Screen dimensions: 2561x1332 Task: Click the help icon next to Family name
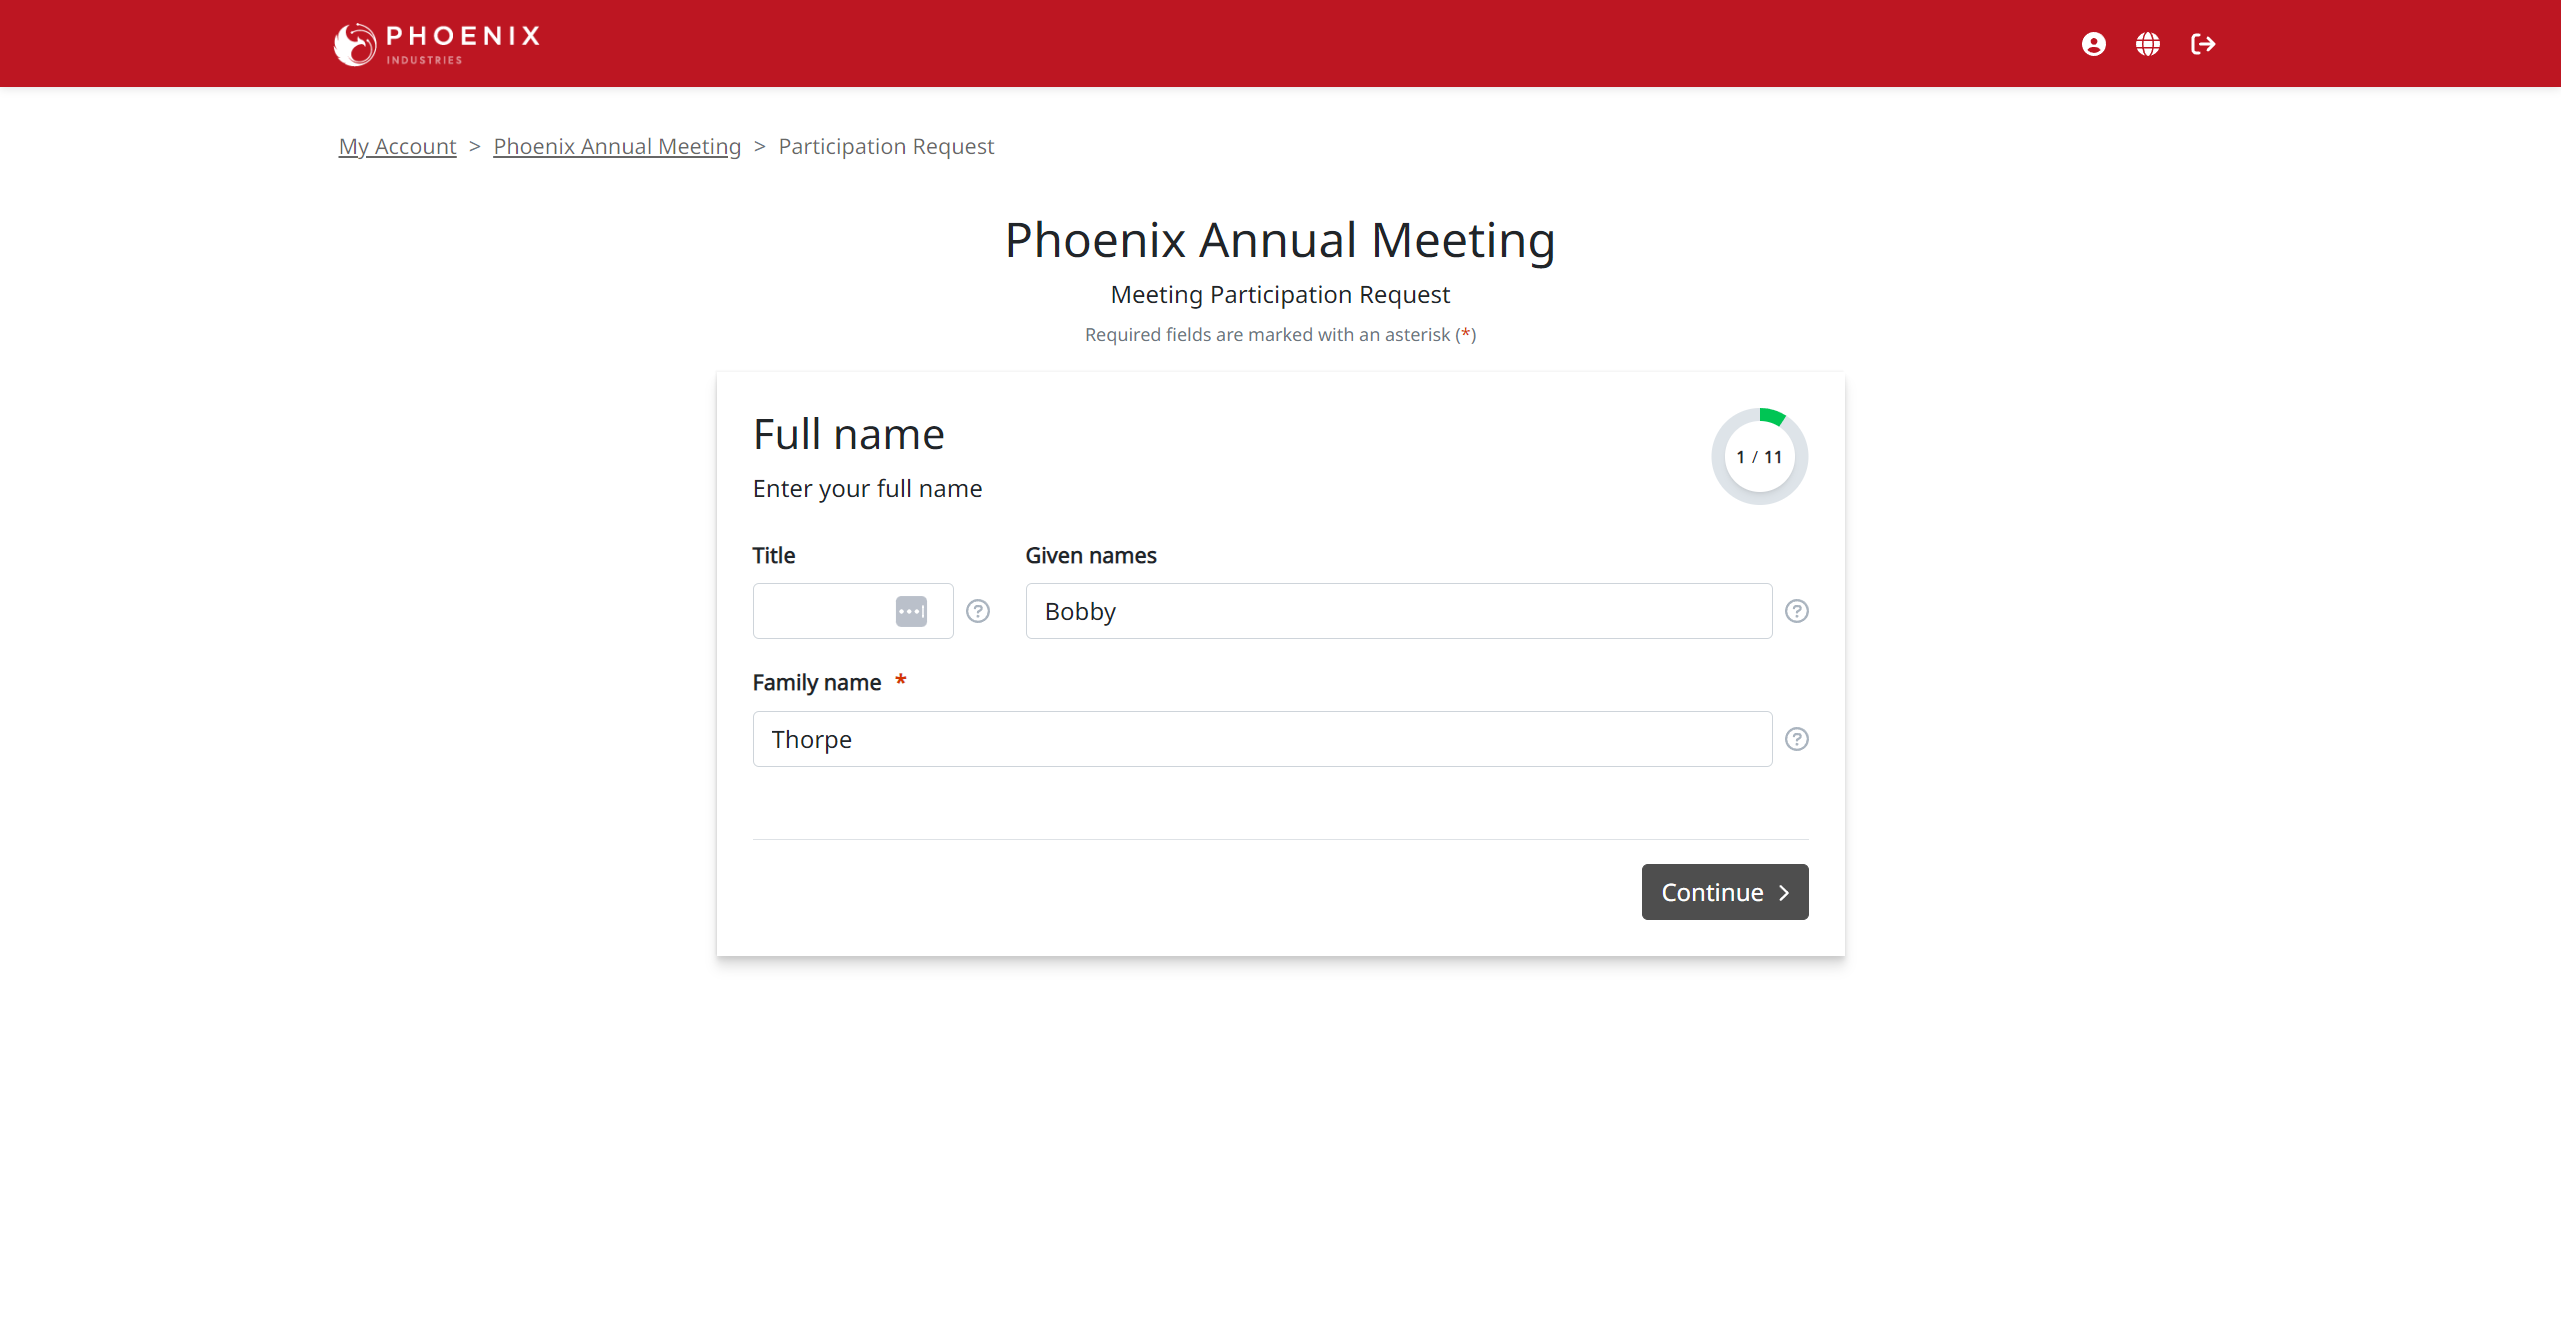click(1797, 739)
